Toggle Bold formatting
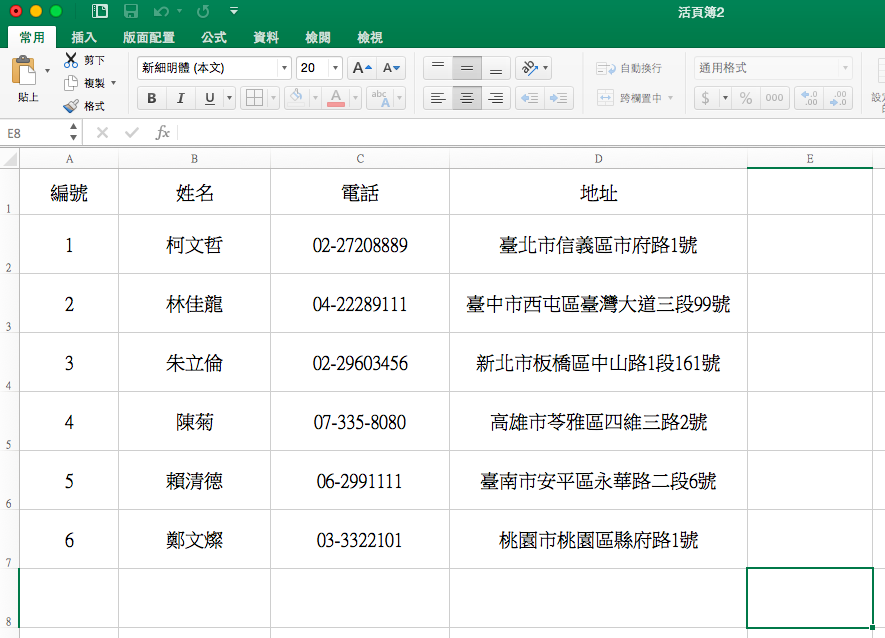The image size is (885, 638). coord(151,98)
